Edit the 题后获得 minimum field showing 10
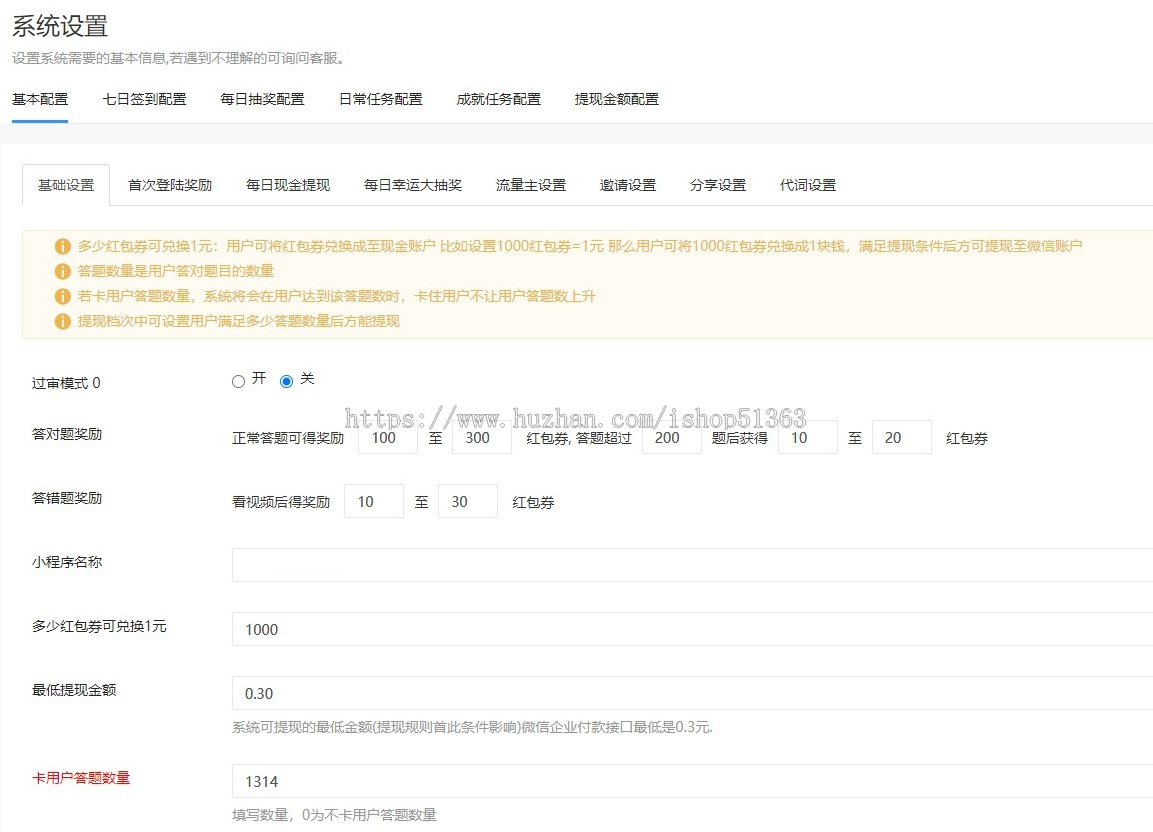The width and height of the screenshot is (1153, 832). coord(807,438)
